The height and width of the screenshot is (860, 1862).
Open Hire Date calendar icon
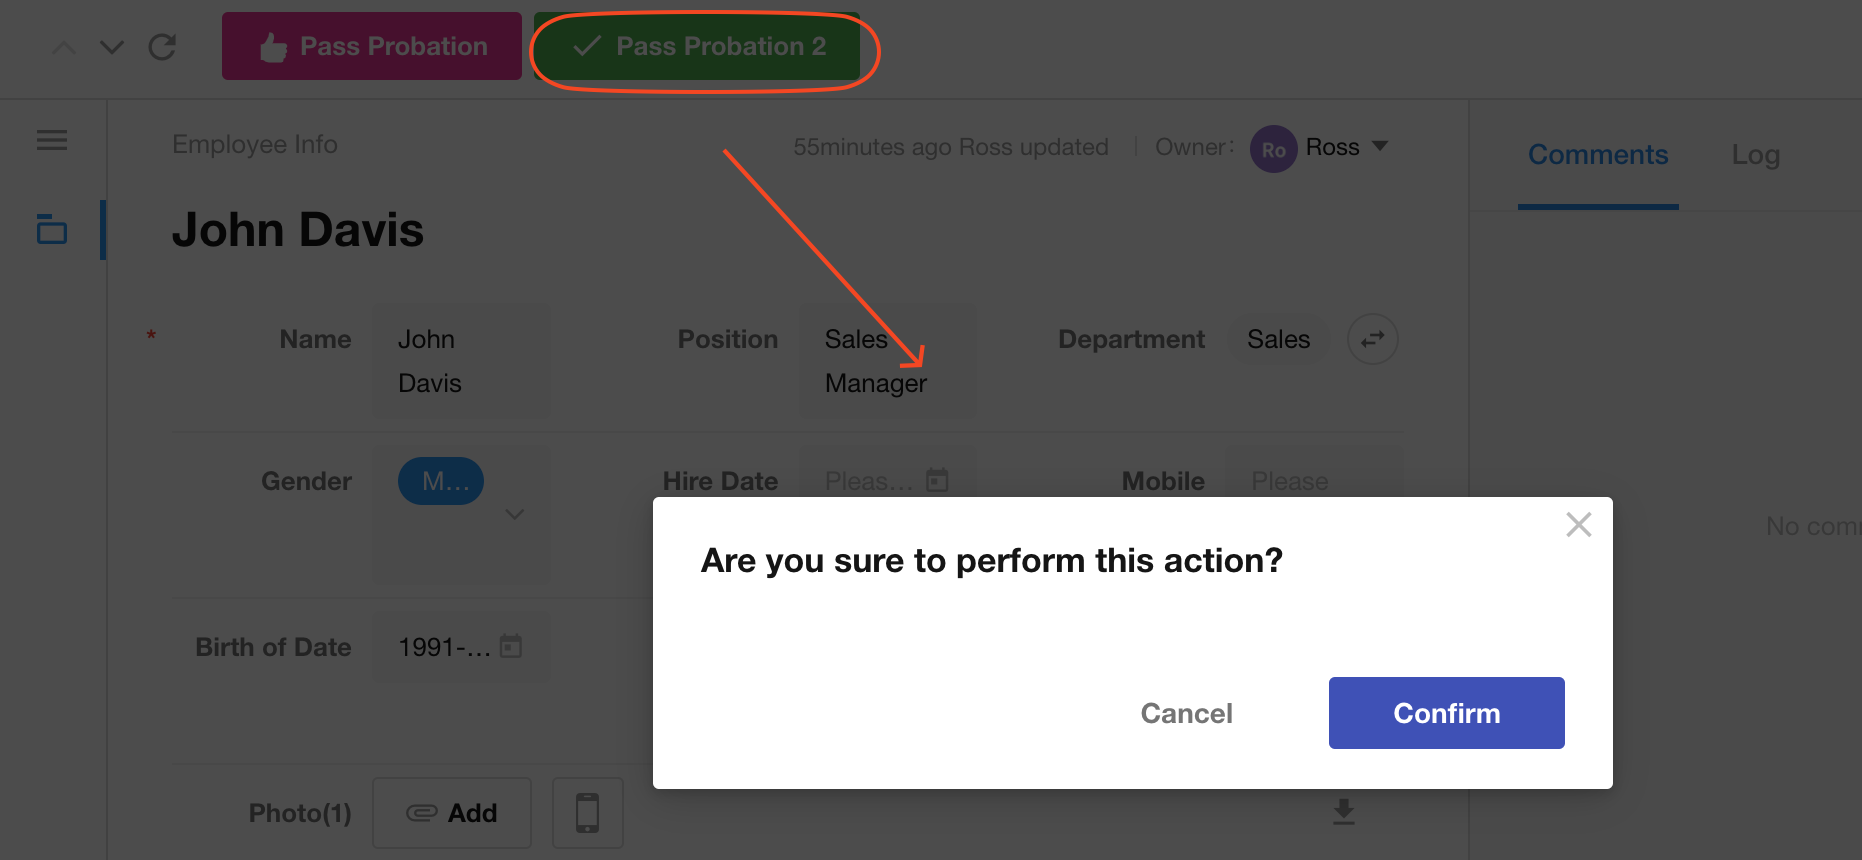point(937,480)
